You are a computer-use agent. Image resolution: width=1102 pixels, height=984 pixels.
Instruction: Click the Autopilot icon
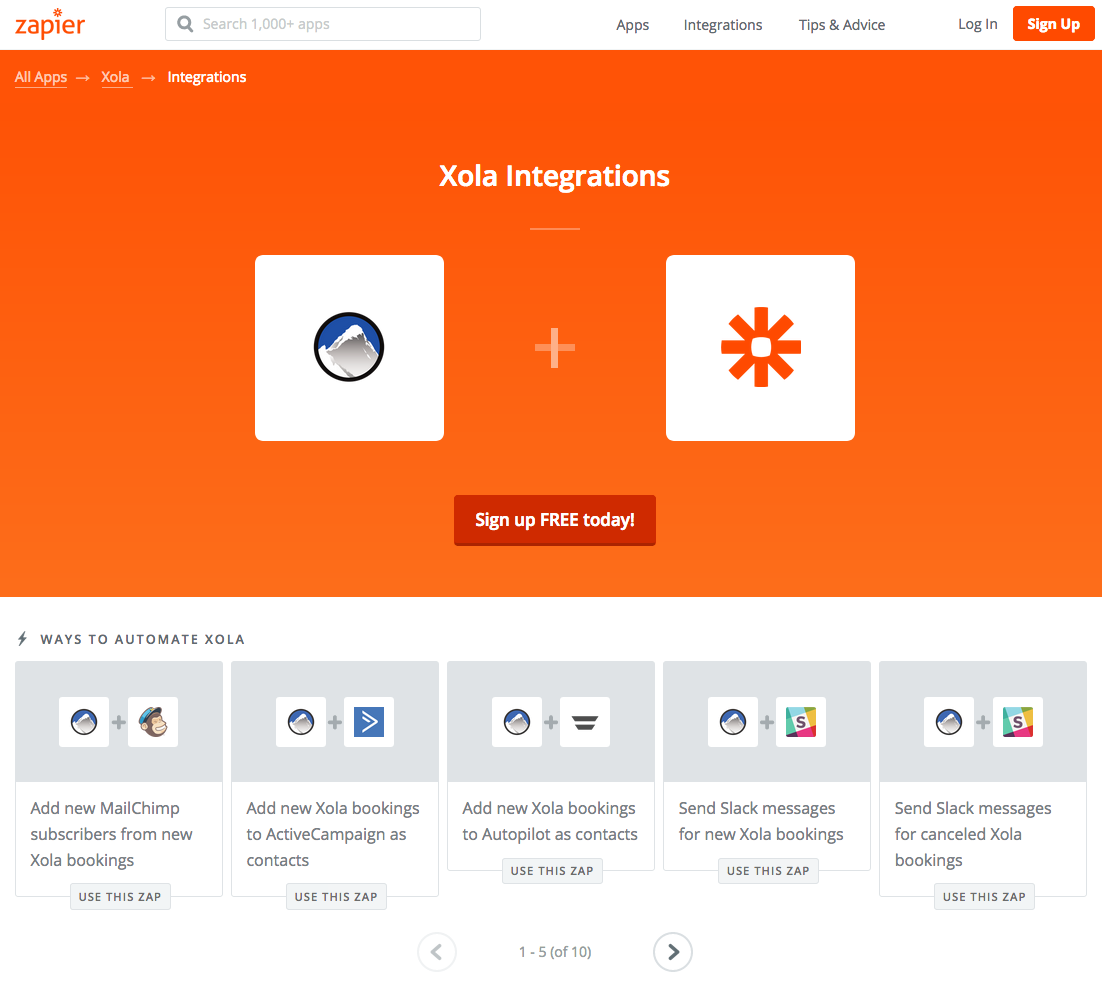(x=585, y=722)
